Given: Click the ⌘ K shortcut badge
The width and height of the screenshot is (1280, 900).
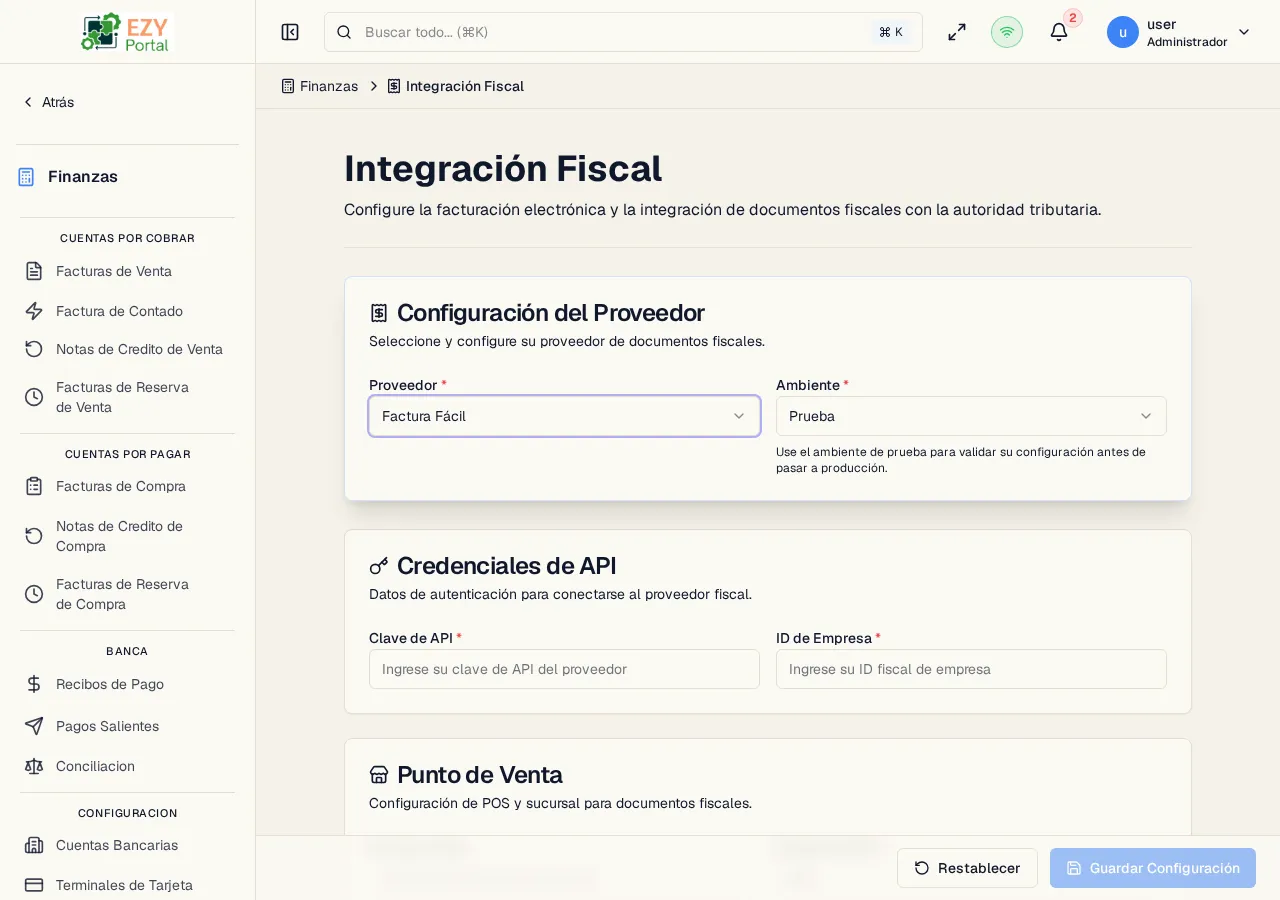Looking at the screenshot, I should click(891, 32).
